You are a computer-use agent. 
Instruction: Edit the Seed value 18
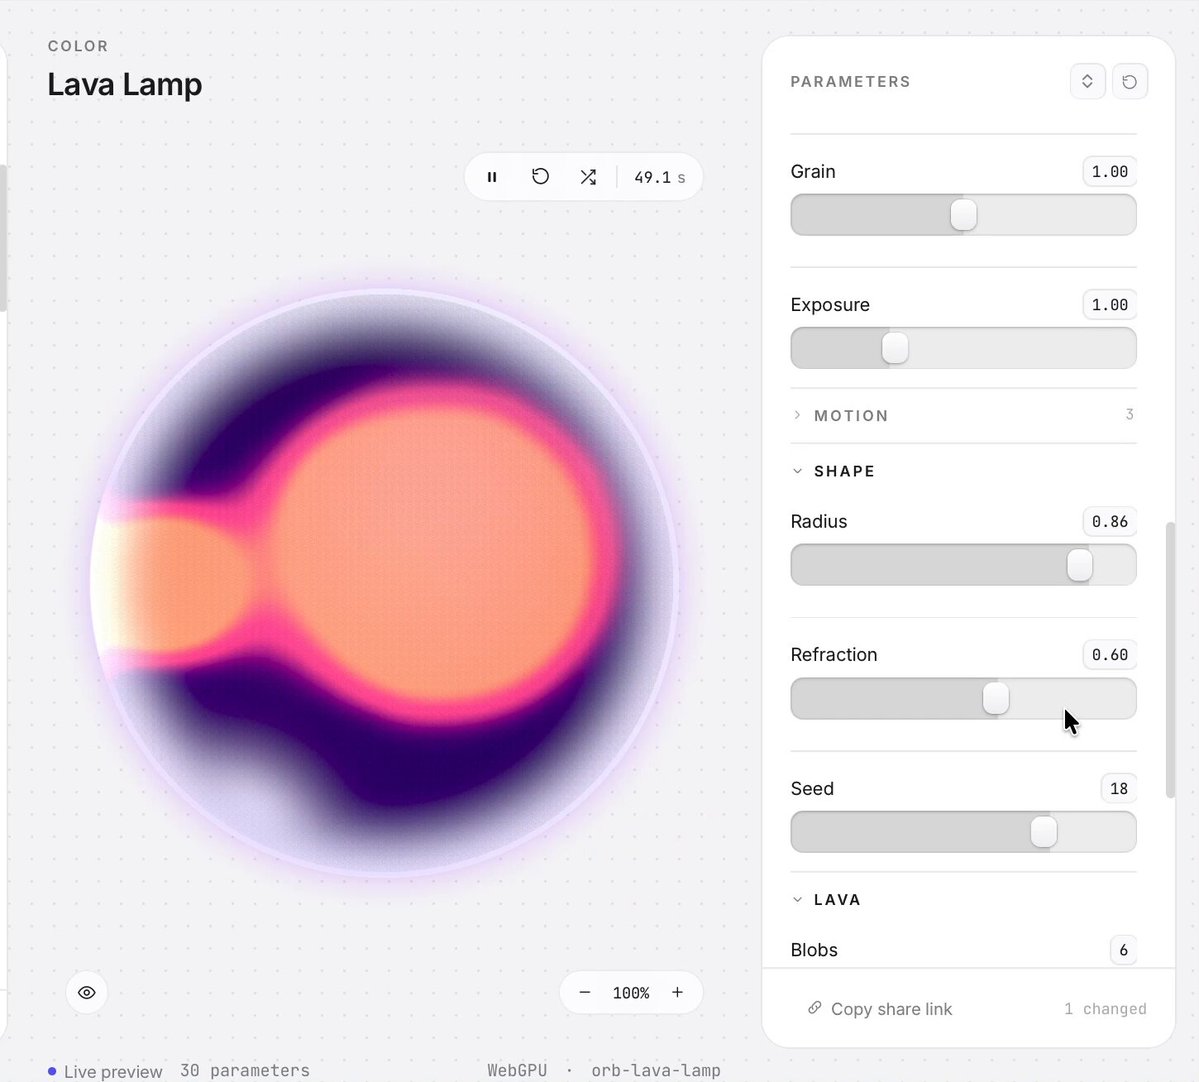pyautogui.click(x=1119, y=788)
